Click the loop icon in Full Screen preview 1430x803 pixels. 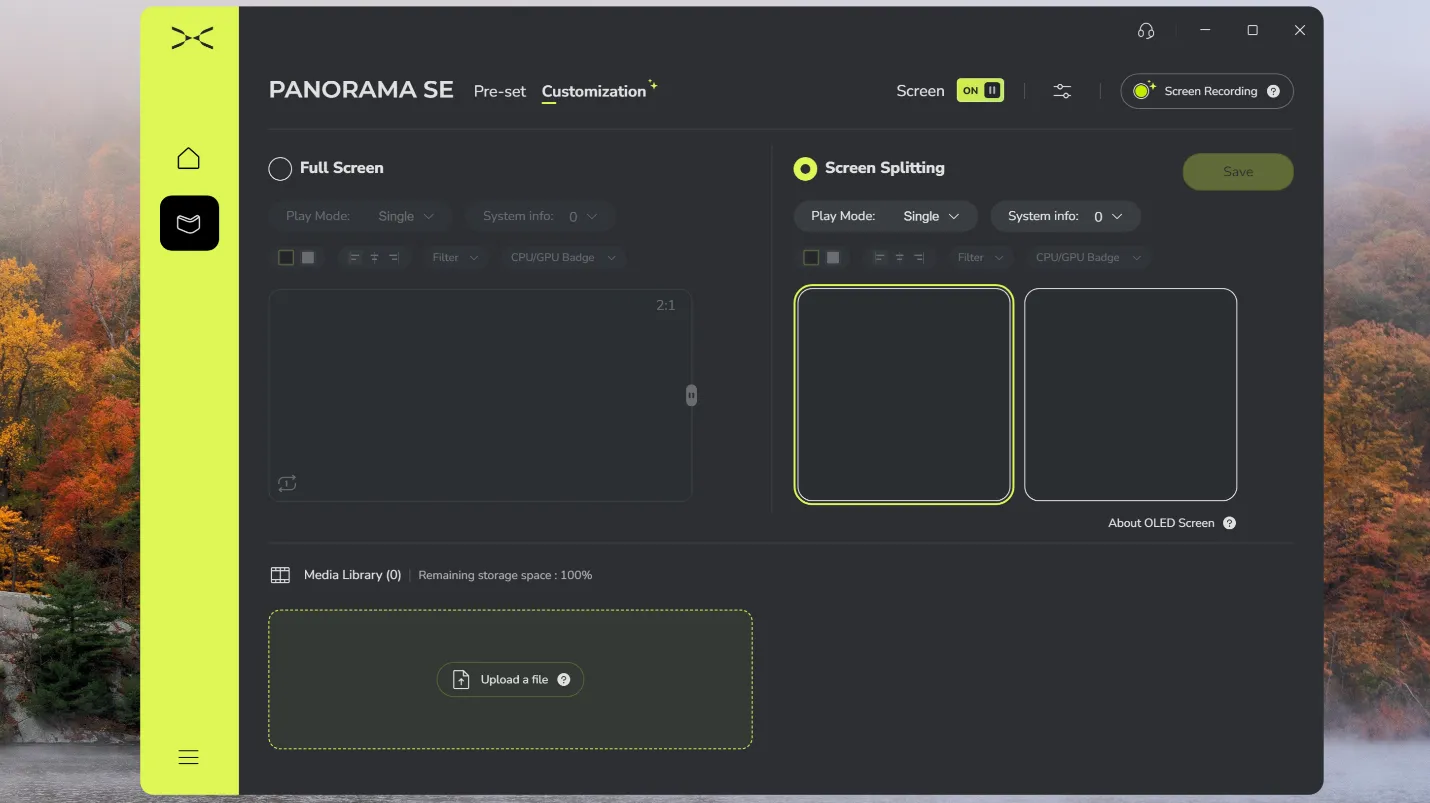[x=287, y=483]
